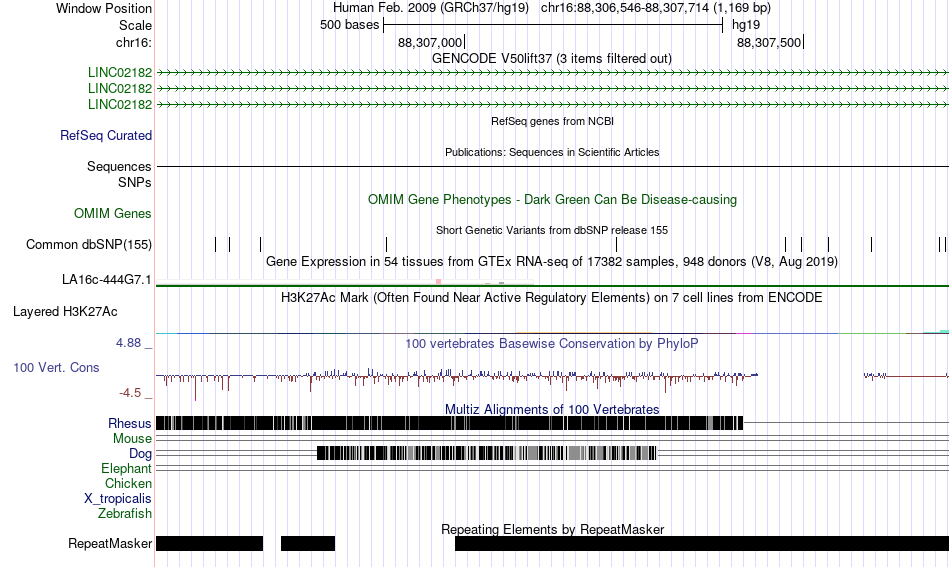Click the 88,307,000 coordinate marker
This screenshot has width=950, height=567.
coord(431,42)
